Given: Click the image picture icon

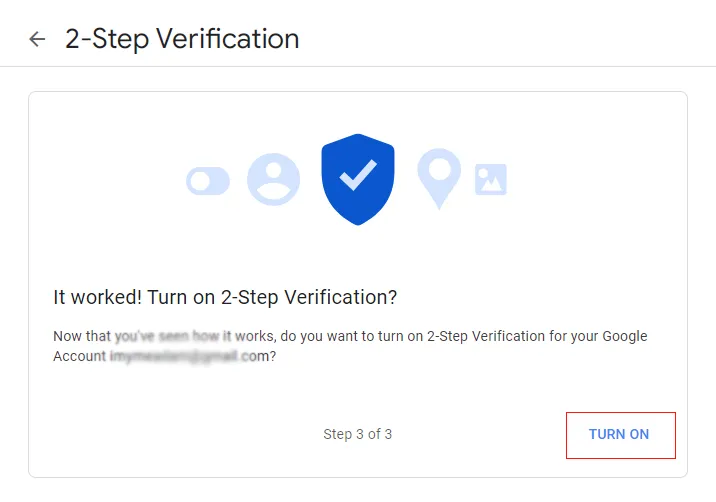Looking at the screenshot, I should pyautogui.click(x=491, y=180).
